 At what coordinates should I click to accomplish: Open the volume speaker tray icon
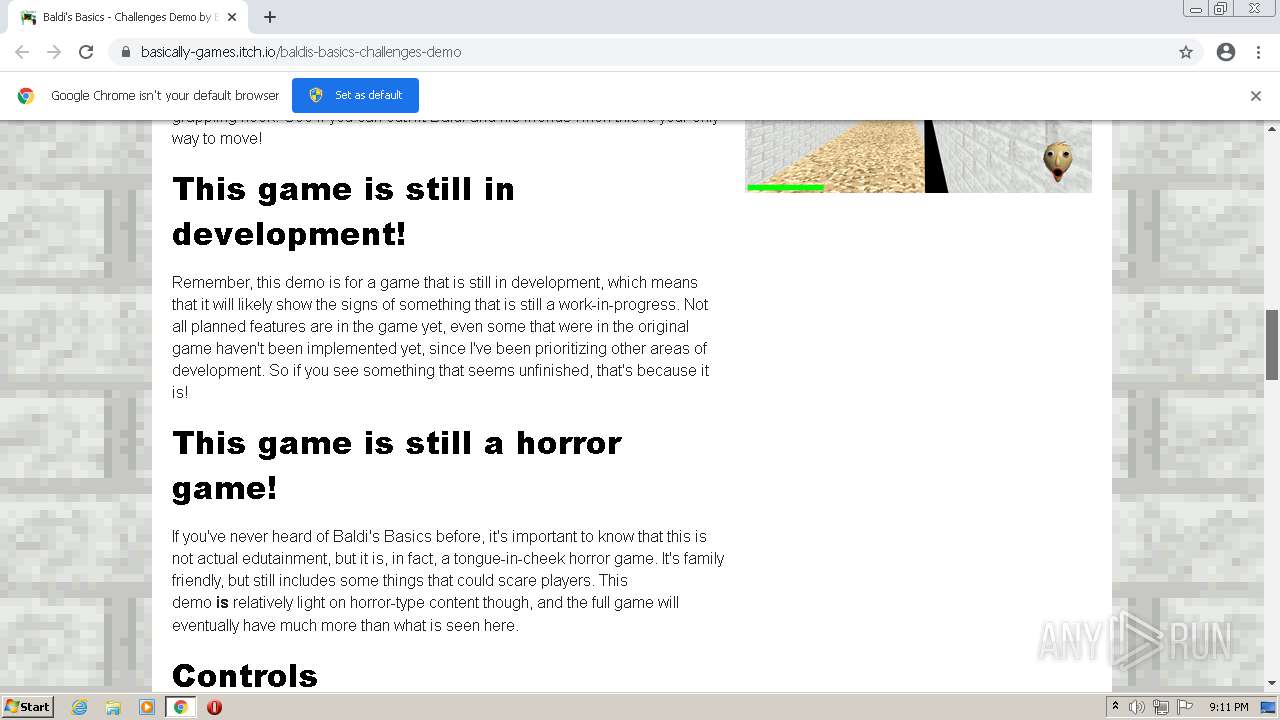pyautogui.click(x=1136, y=707)
